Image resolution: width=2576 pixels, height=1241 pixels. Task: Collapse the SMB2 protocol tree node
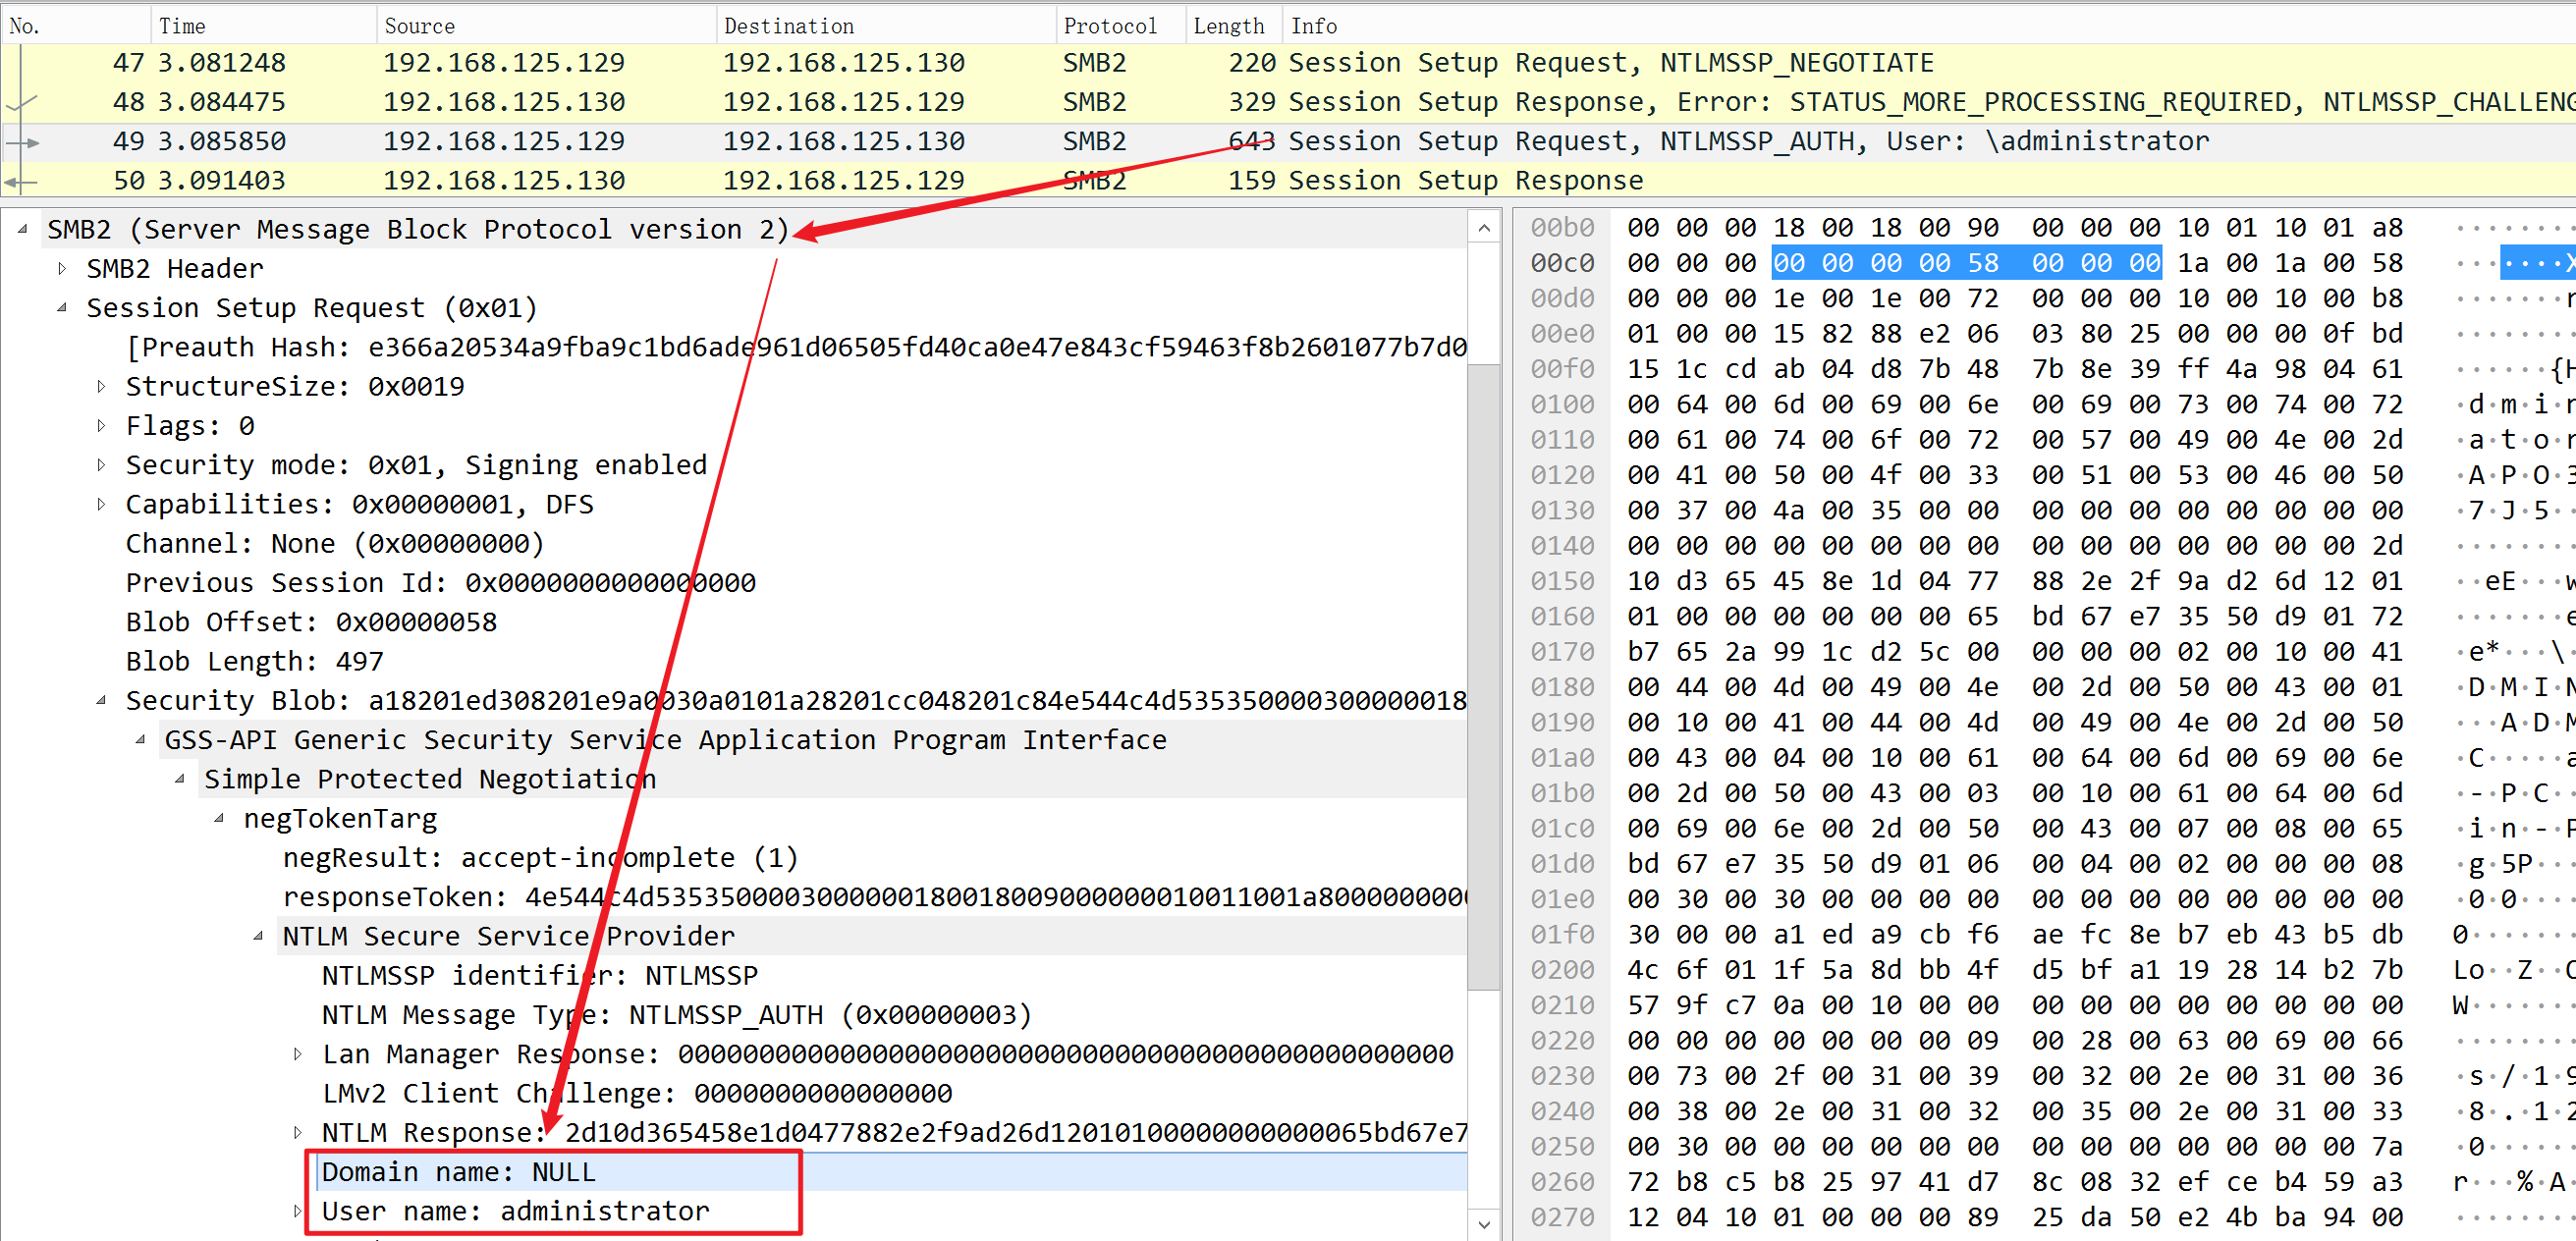[22, 229]
